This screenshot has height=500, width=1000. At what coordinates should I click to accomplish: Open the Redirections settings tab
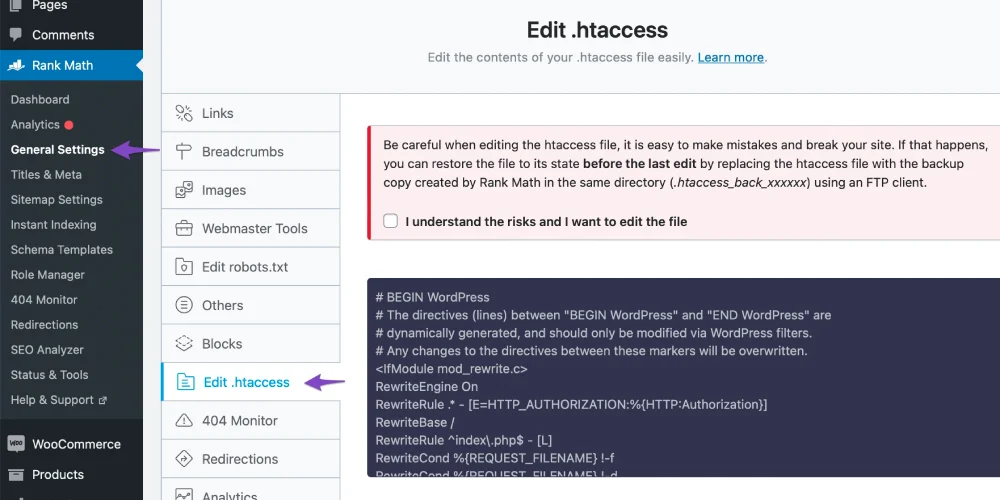click(x=251, y=459)
